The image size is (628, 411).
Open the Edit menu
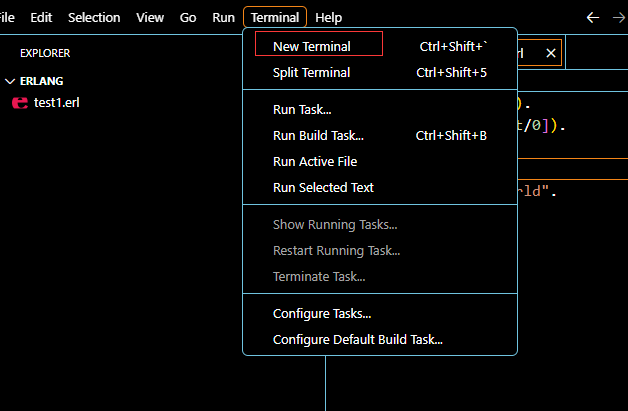[x=41, y=18]
